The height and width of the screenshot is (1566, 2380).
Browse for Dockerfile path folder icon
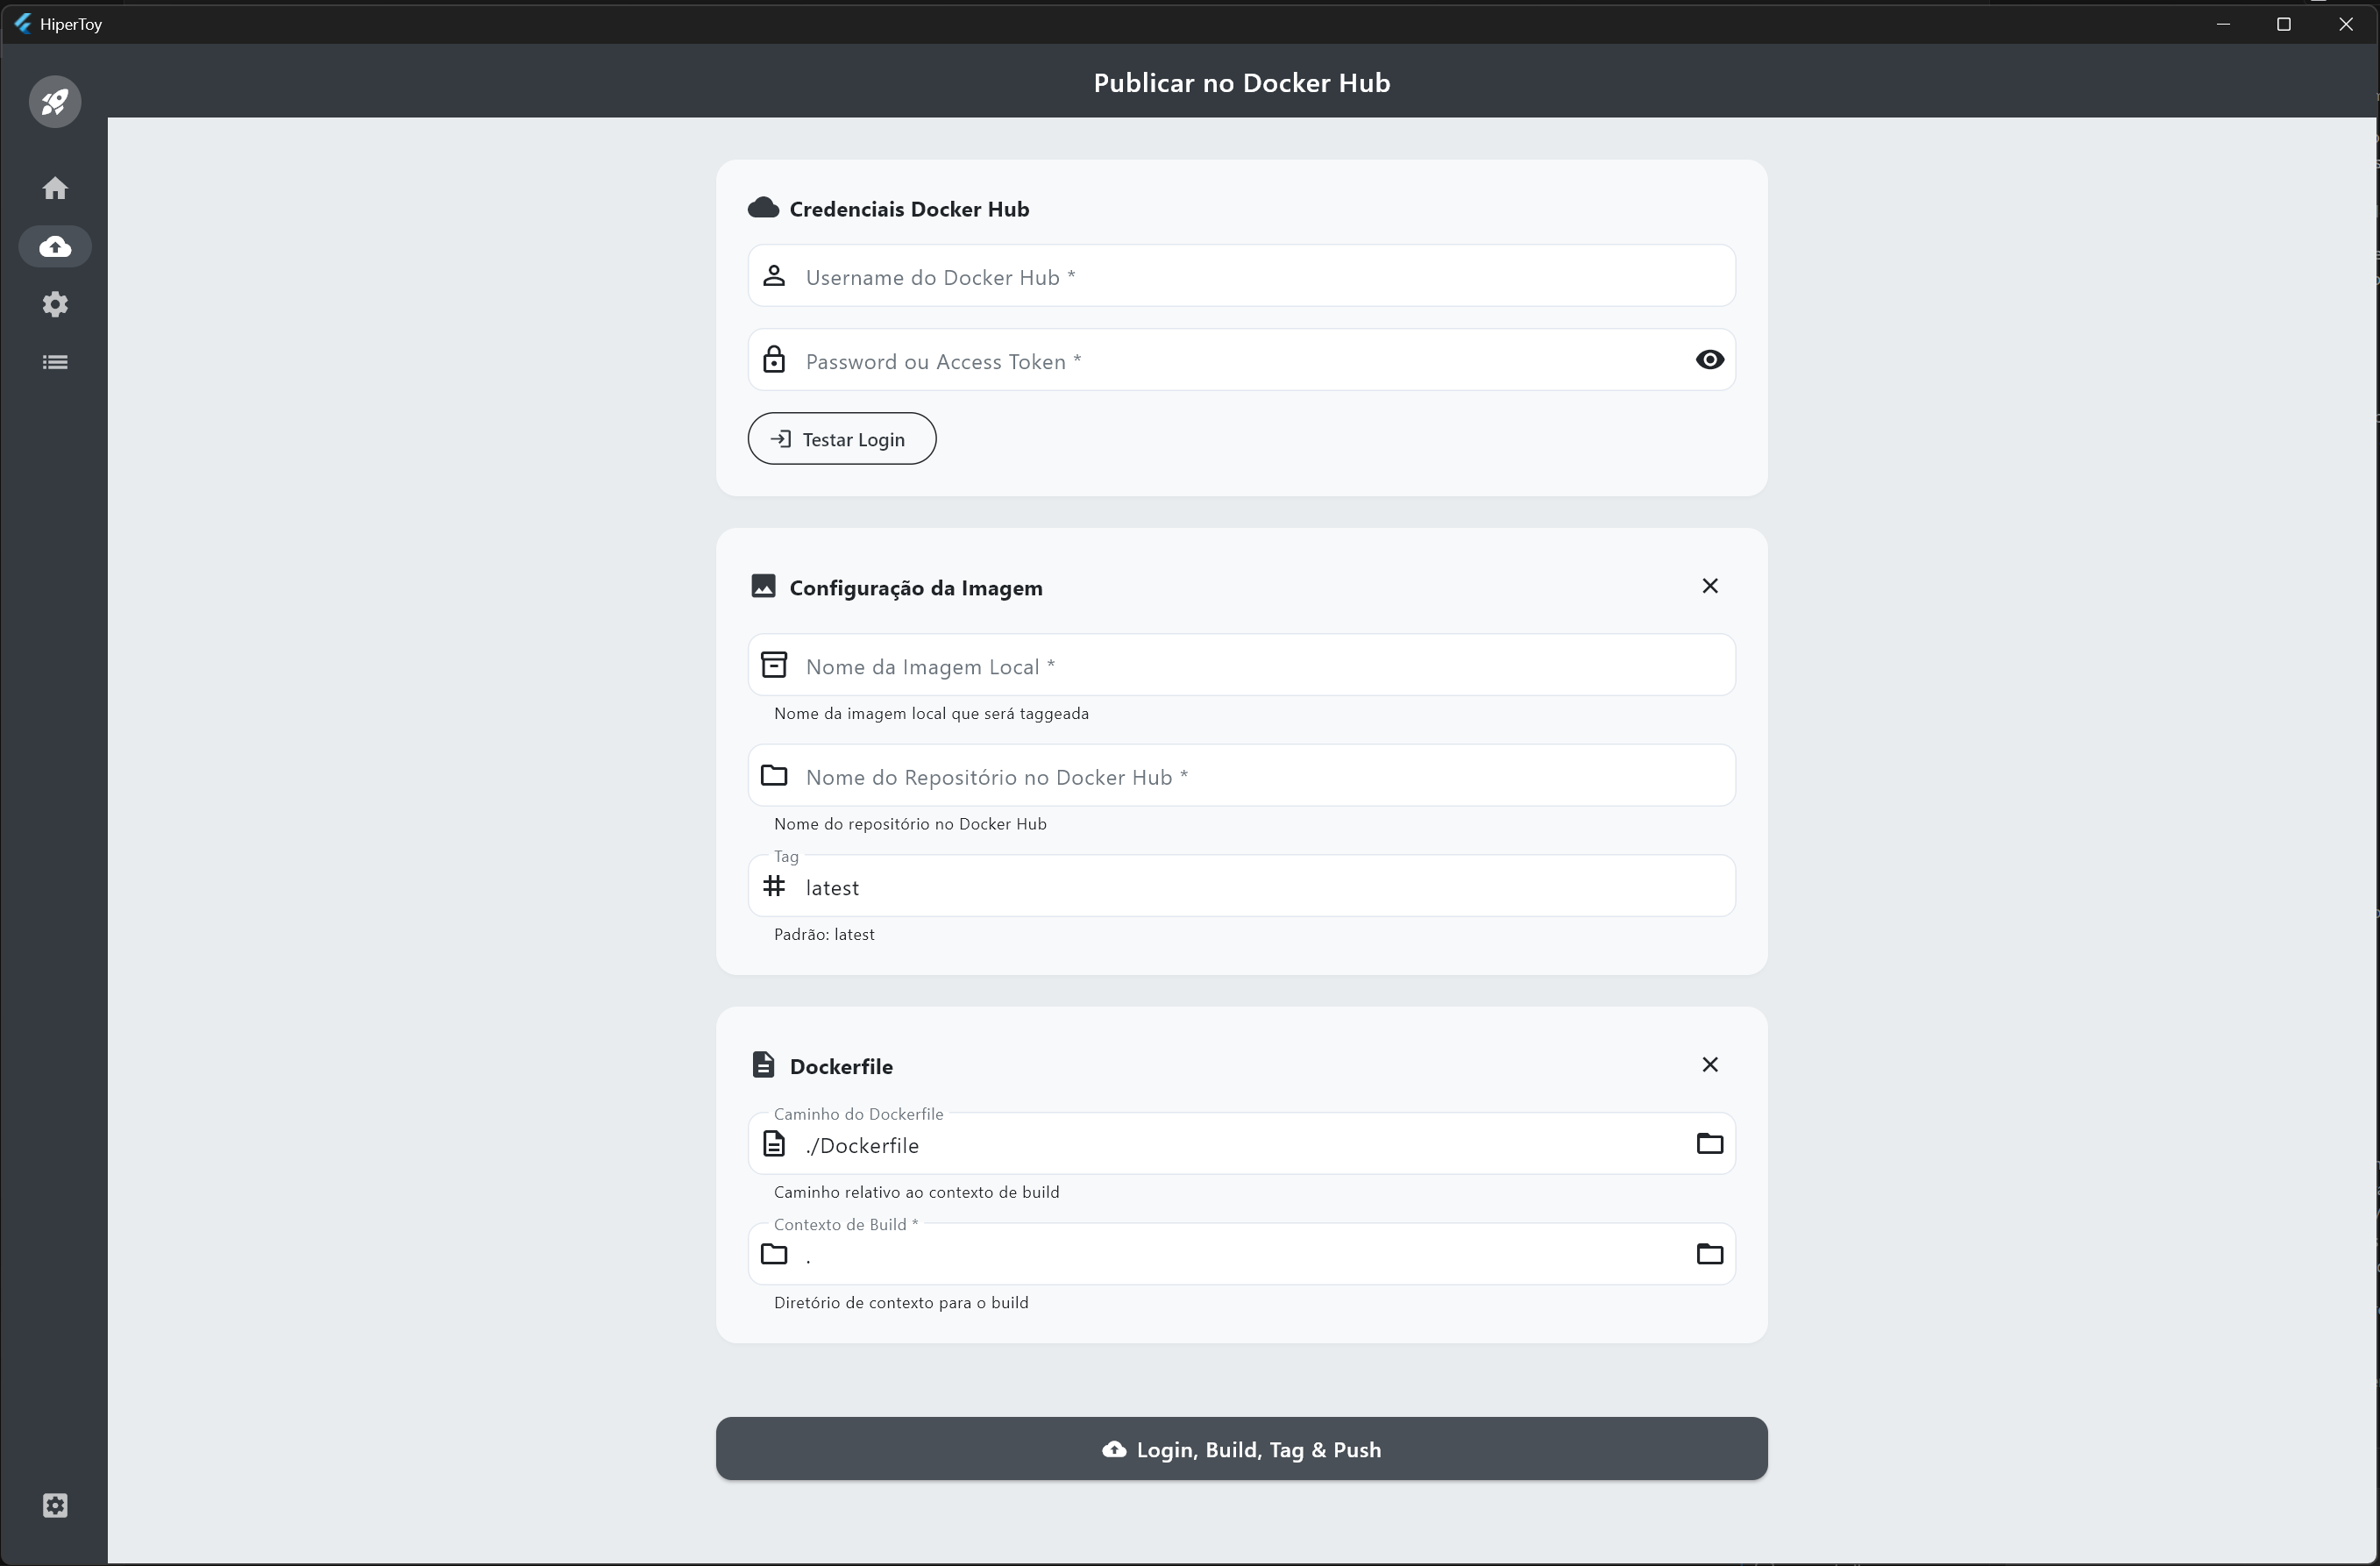1709,1143
